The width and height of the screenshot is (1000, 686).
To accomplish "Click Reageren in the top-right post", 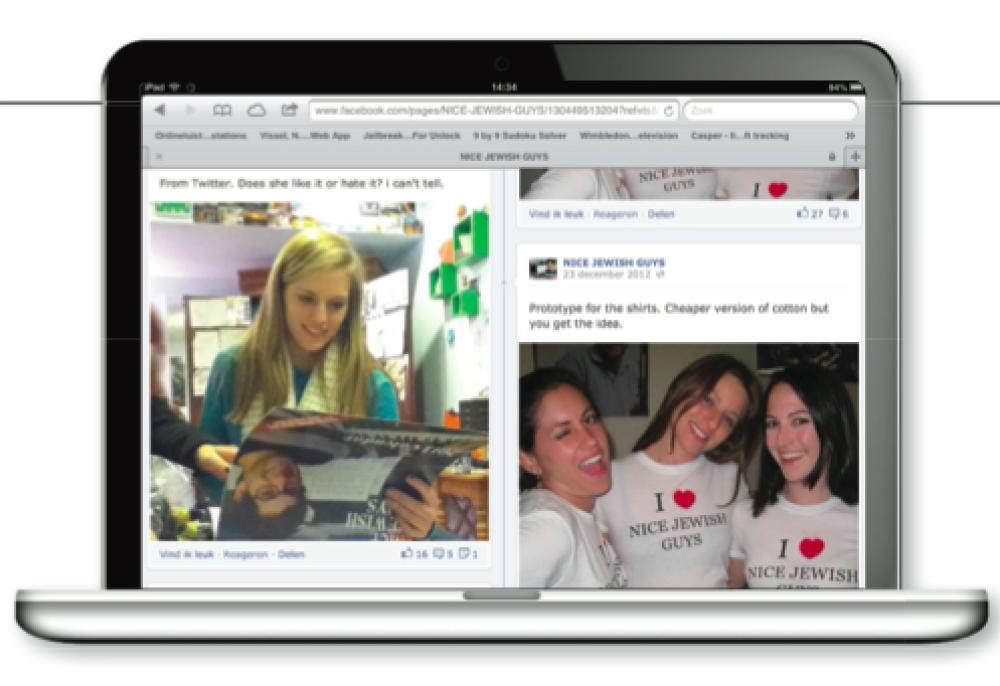I will coord(615,214).
